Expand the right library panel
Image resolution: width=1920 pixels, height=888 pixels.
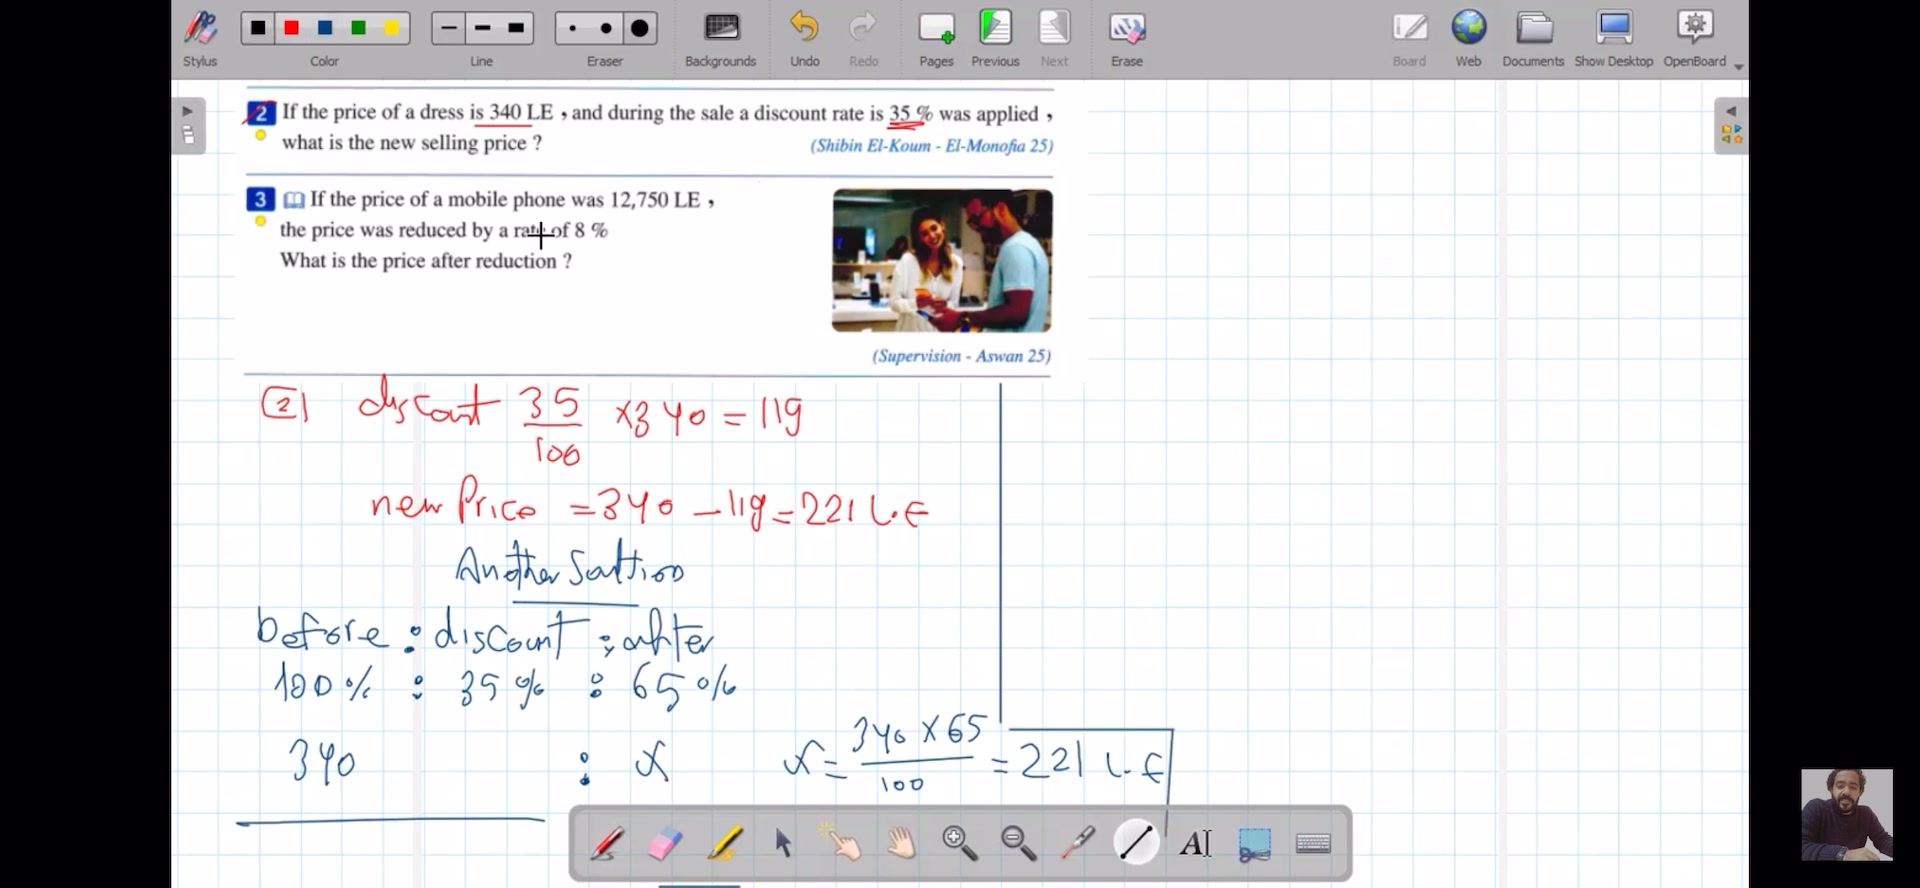tap(1731, 125)
